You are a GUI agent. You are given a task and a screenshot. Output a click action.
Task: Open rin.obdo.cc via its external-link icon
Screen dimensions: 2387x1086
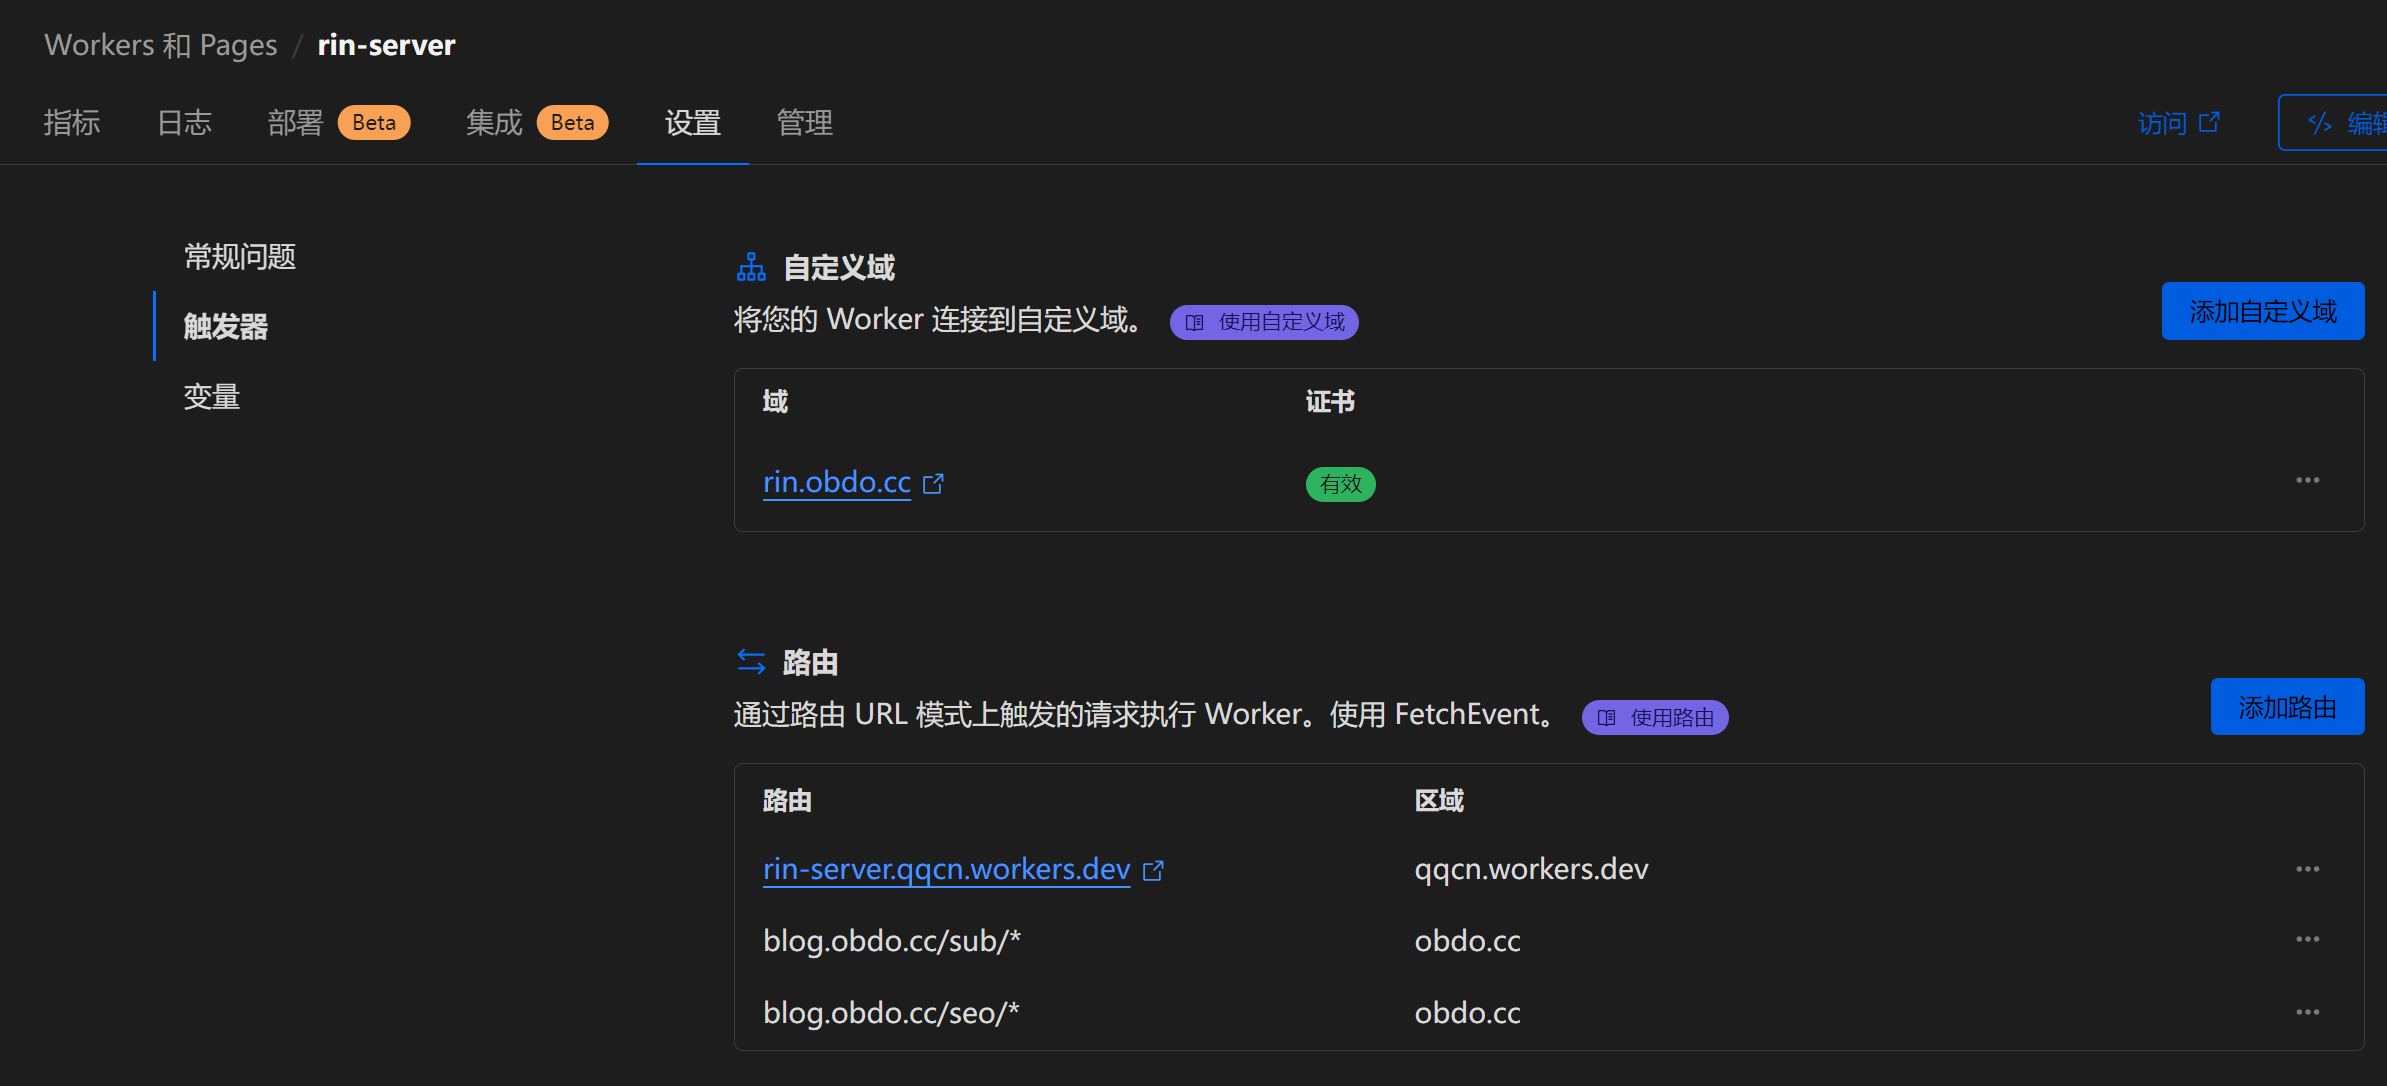pos(934,483)
